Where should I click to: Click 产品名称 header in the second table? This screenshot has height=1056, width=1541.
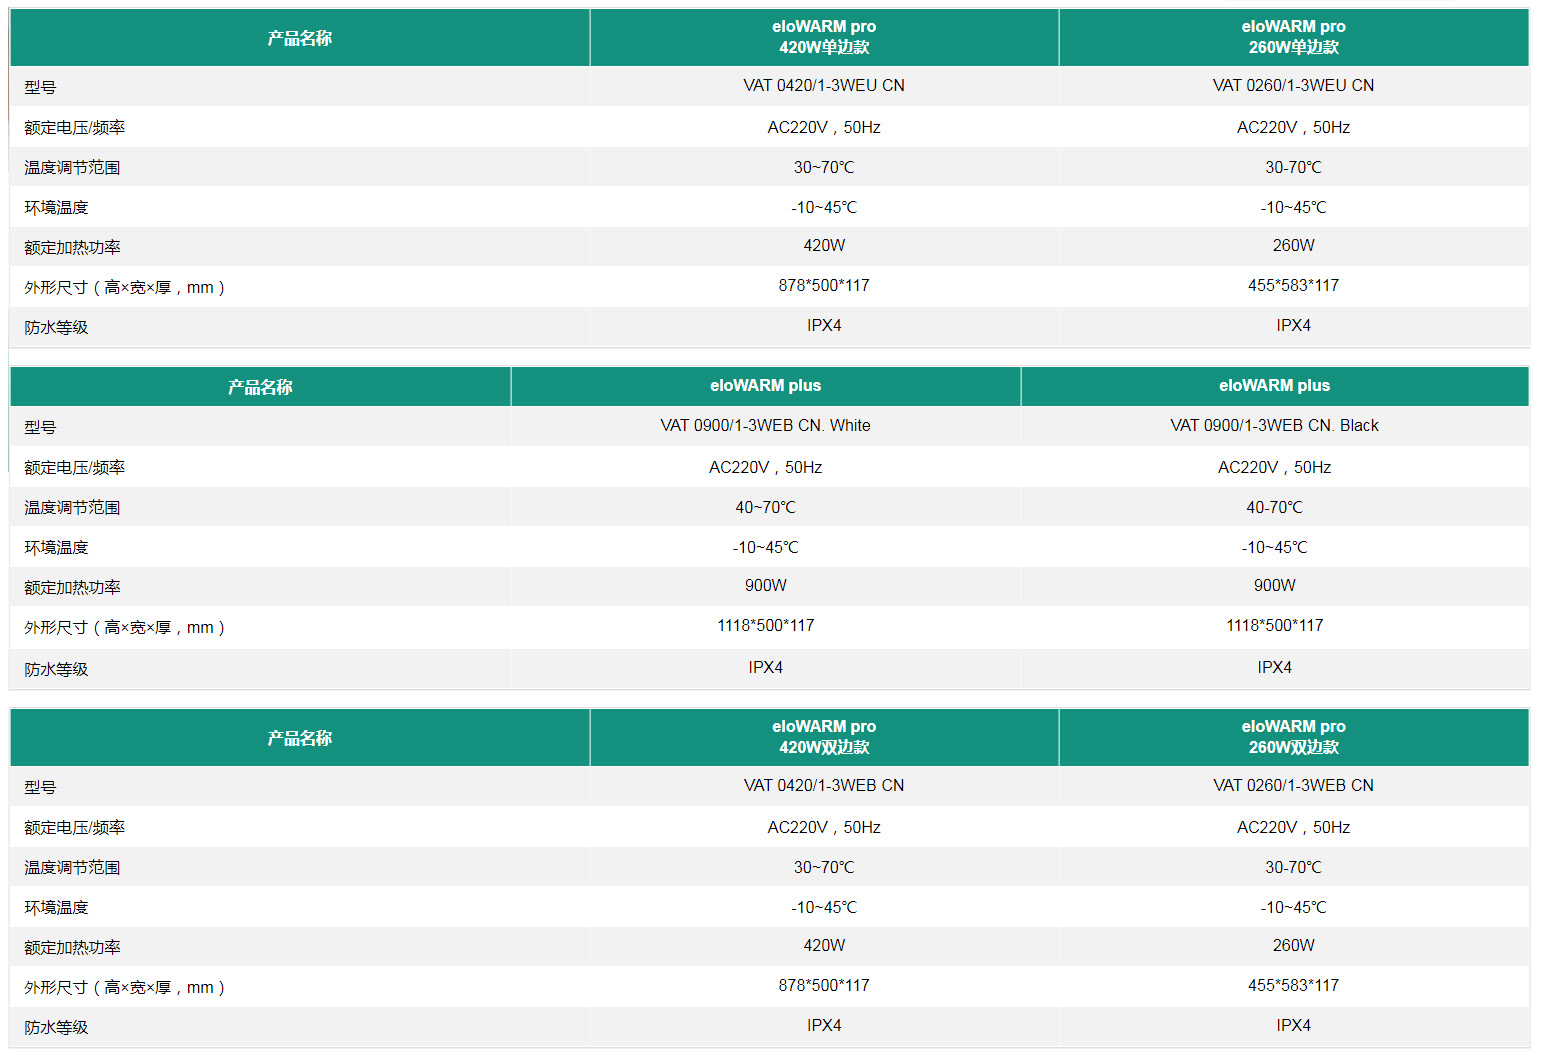coord(260,387)
